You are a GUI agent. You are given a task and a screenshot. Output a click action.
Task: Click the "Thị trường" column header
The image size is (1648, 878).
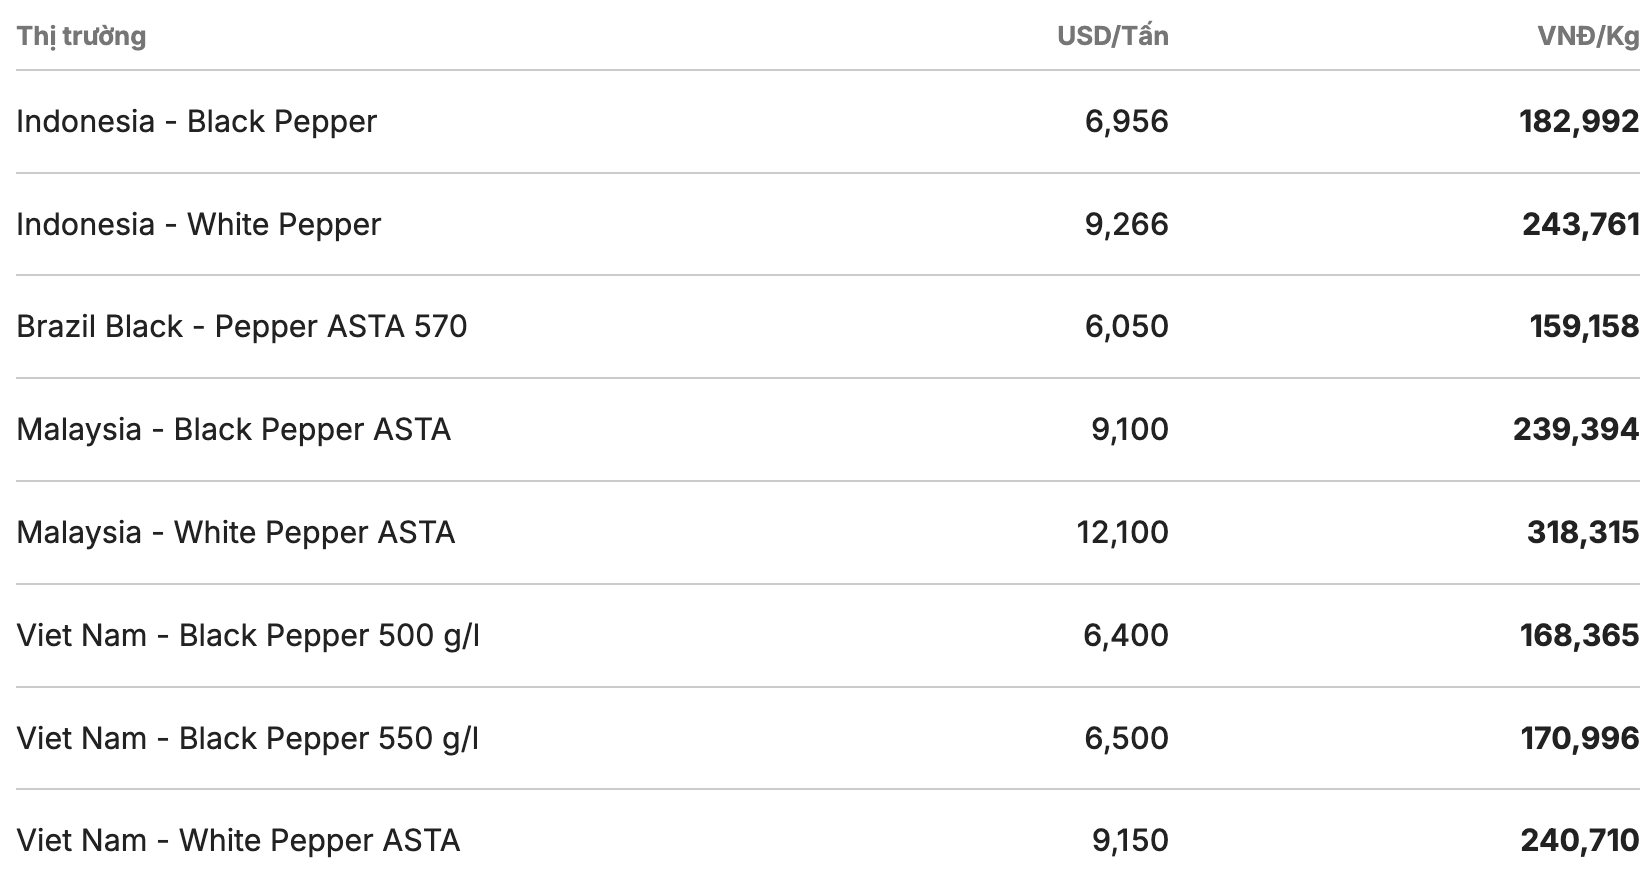click(81, 36)
